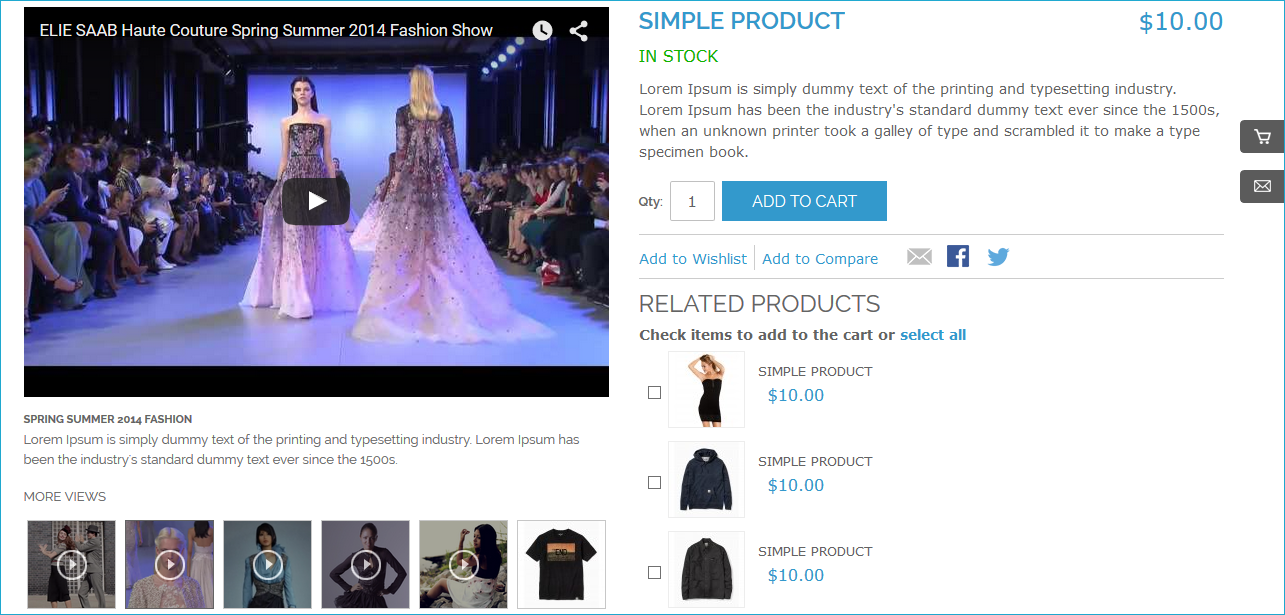Click the MORE VIEWS label
This screenshot has width=1285, height=615.
(65, 497)
